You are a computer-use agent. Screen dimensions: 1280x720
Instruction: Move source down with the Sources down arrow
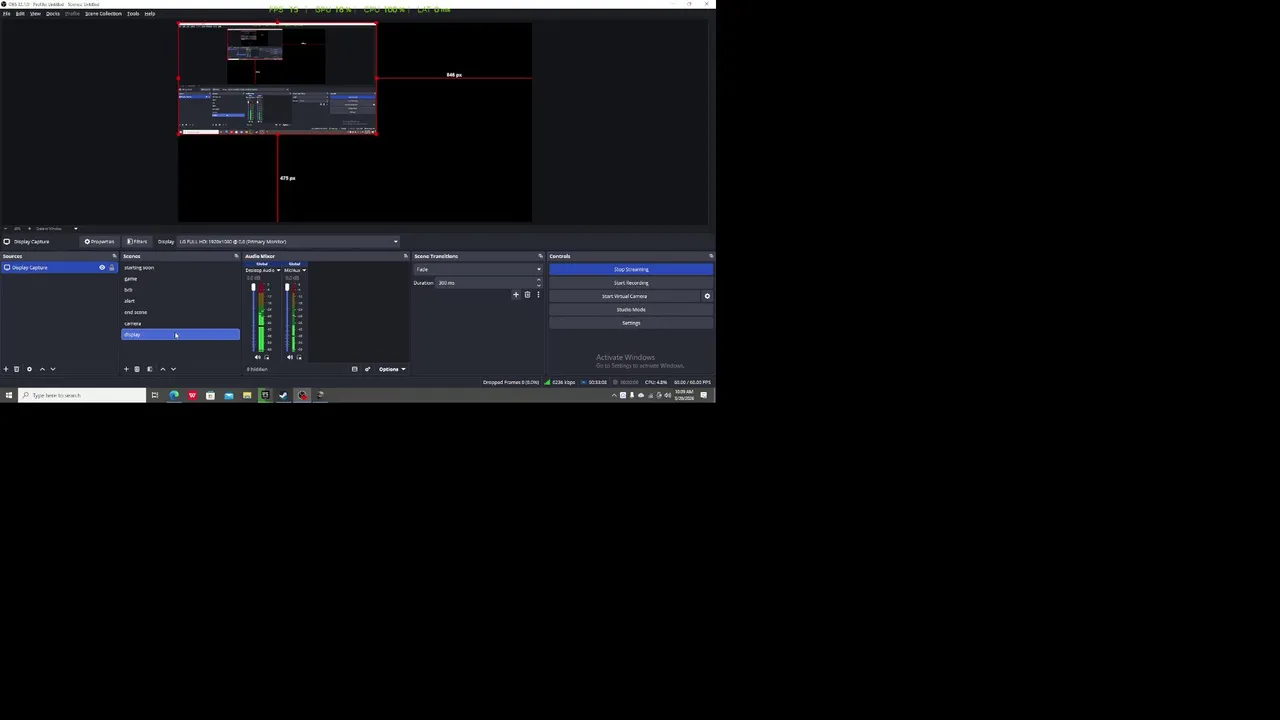point(53,369)
